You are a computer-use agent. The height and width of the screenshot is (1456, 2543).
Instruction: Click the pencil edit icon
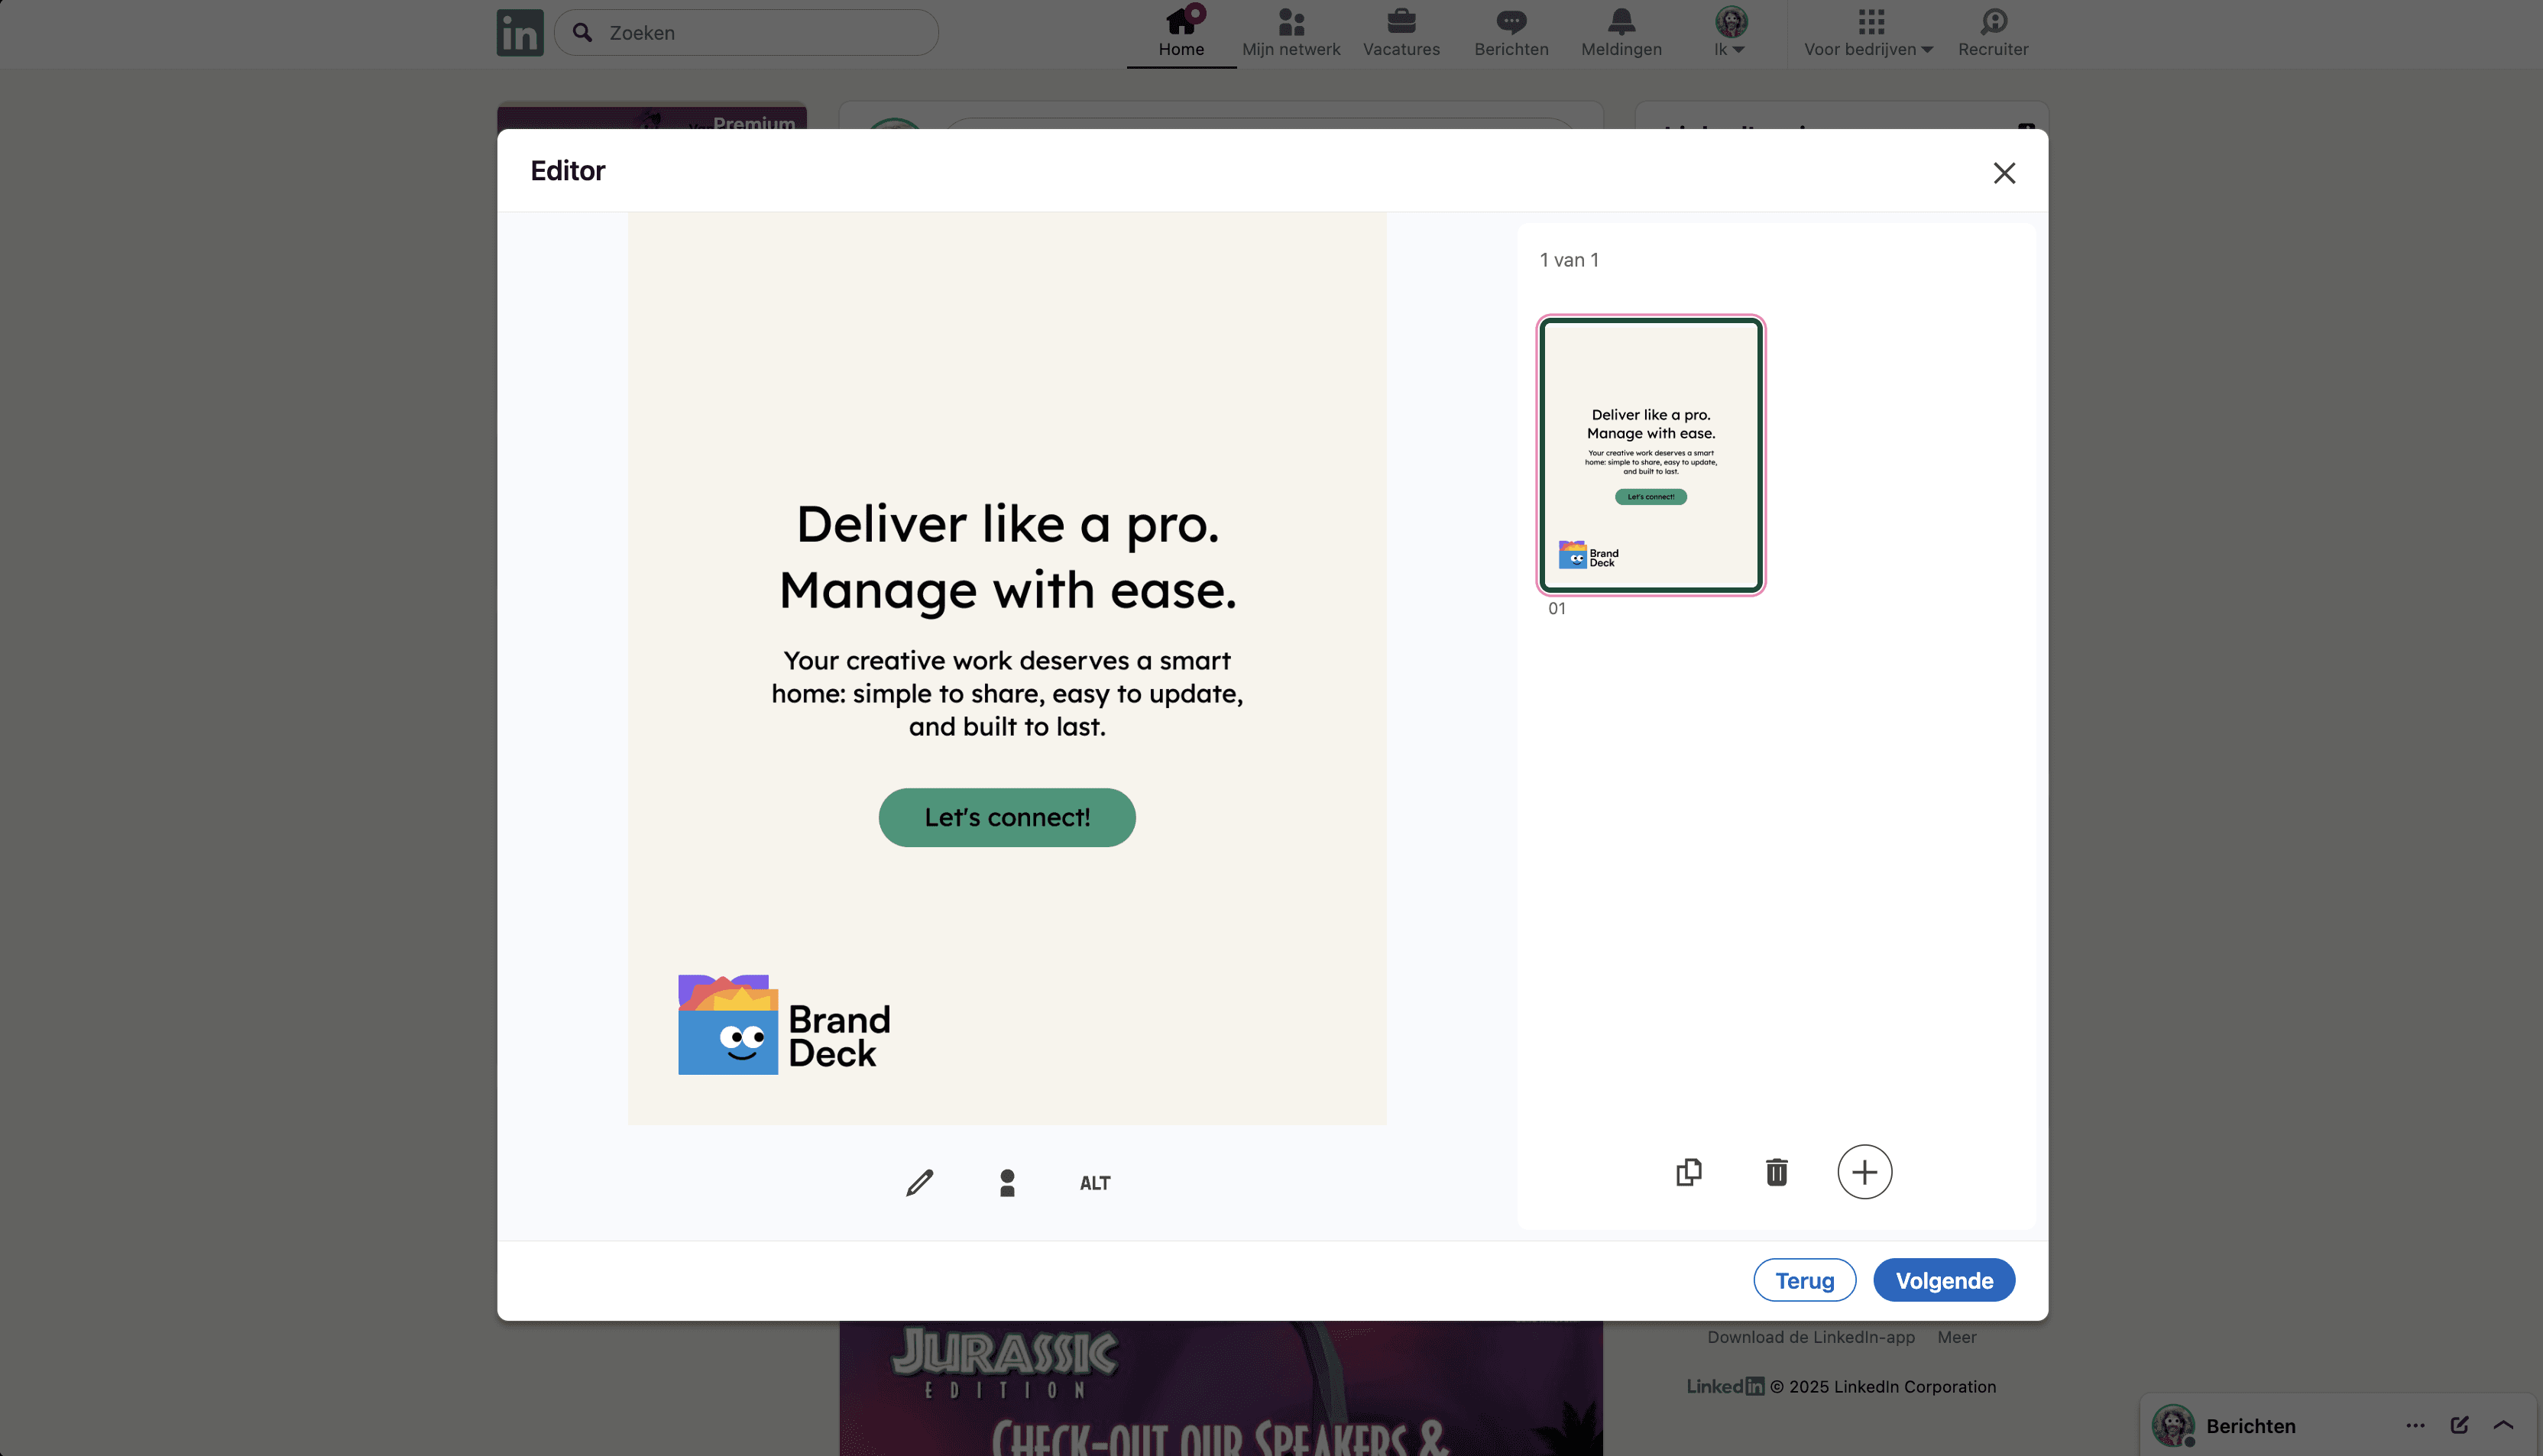919,1182
